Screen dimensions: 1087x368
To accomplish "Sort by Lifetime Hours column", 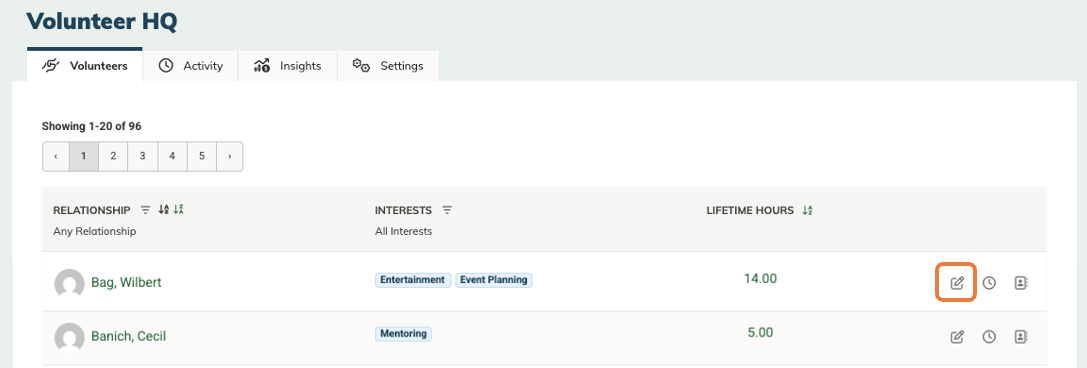I will (x=807, y=210).
